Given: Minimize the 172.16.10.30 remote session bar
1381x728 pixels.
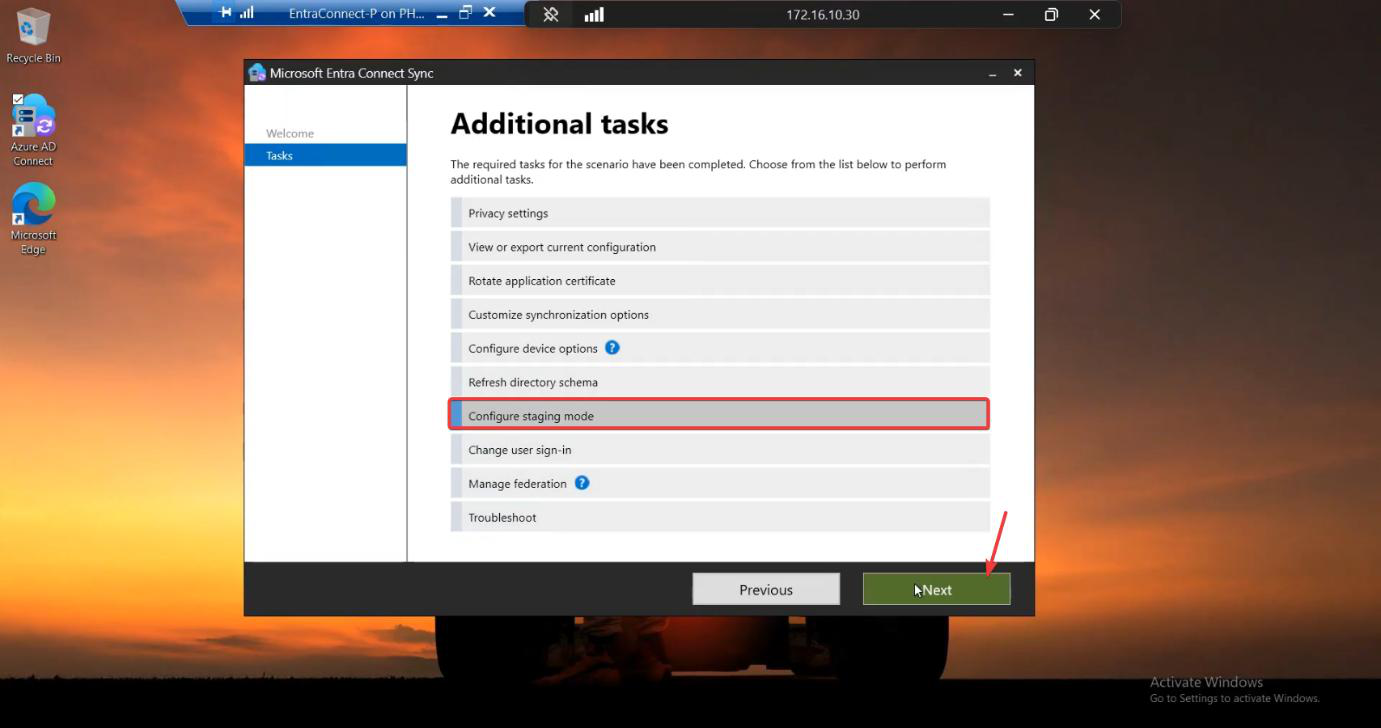Looking at the screenshot, I should click(1007, 15).
